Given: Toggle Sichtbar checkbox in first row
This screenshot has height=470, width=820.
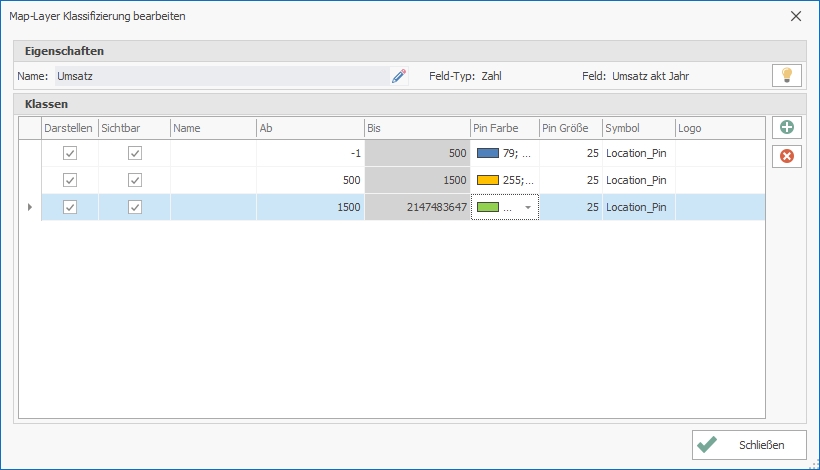Looking at the screenshot, I should coord(135,153).
